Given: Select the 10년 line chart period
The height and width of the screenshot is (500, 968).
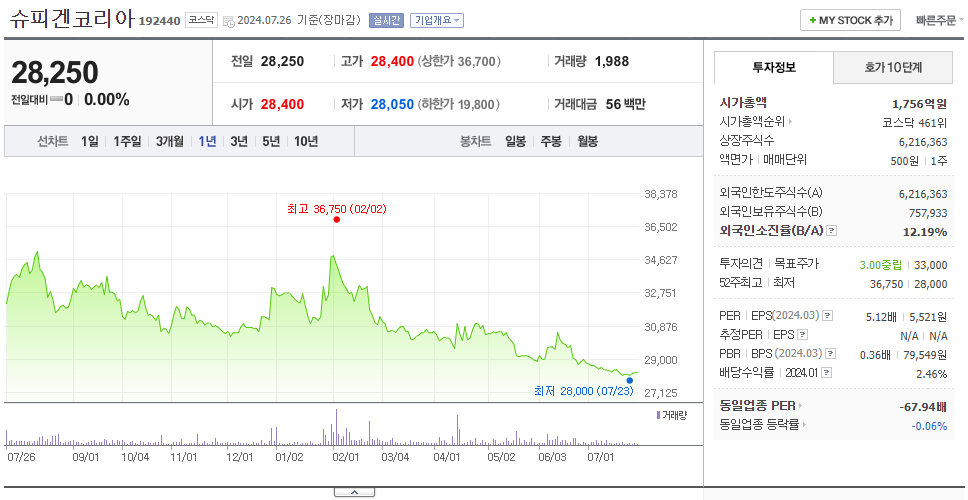Looking at the screenshot, I should 306,141.
